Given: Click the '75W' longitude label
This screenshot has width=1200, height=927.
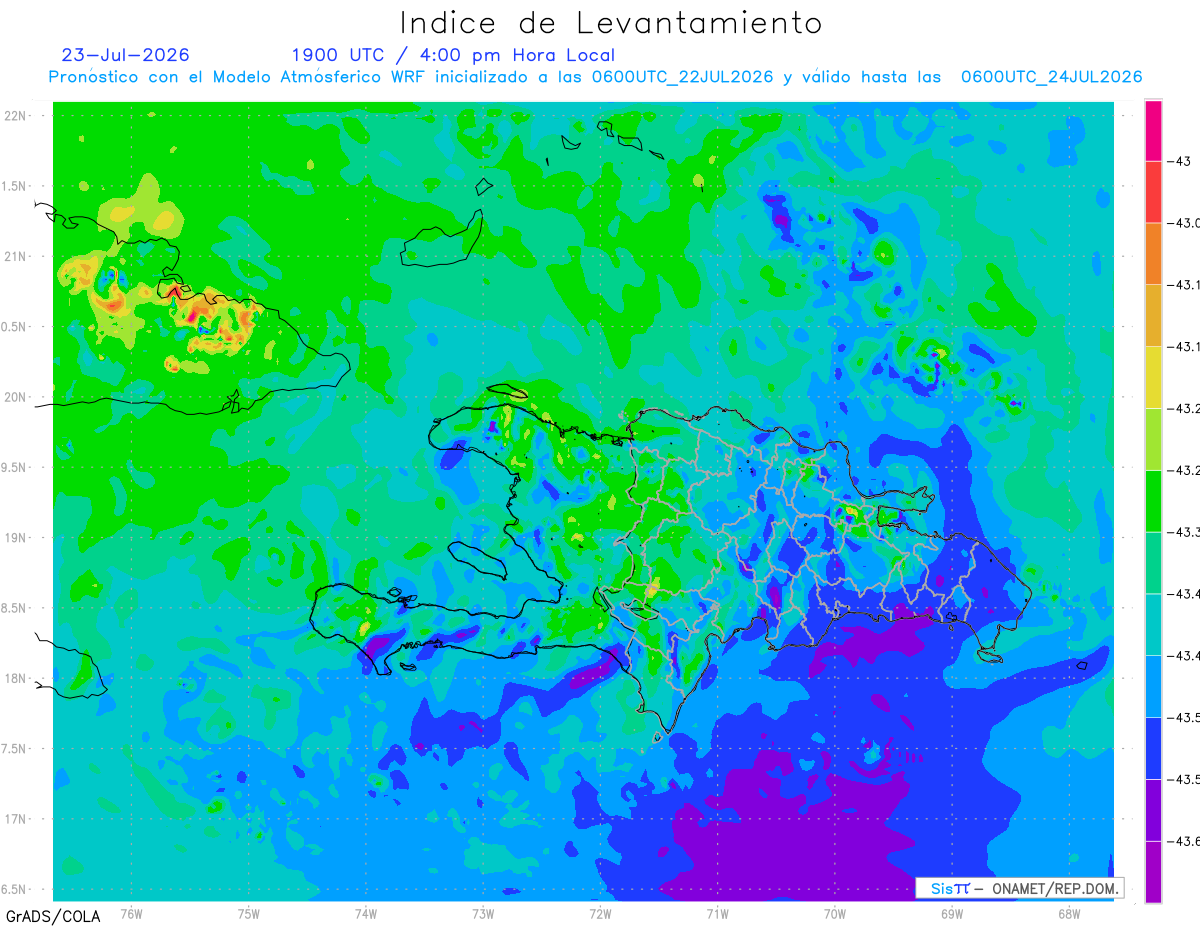Looking at the screenshot, I should 249,913.
